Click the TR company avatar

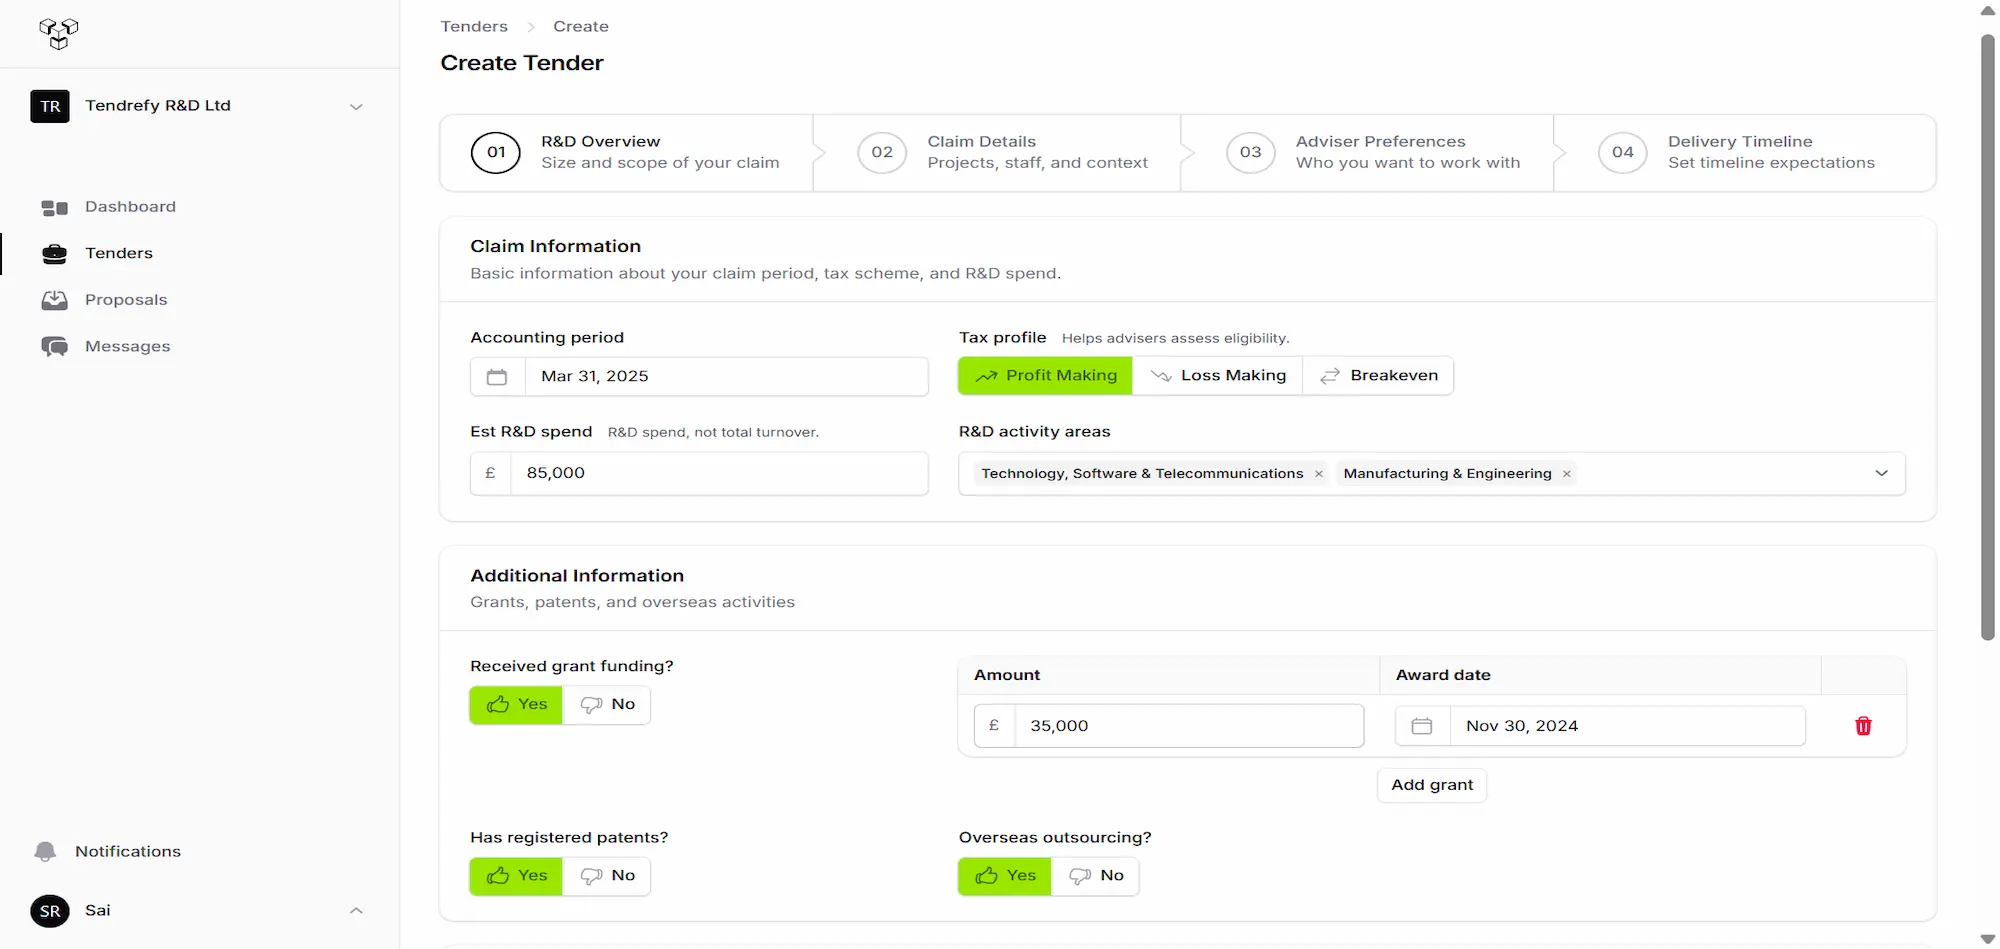50,106
